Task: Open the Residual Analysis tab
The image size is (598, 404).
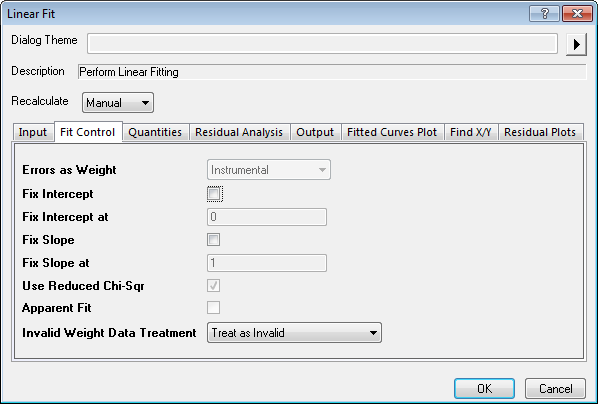Action: (x=239, y=132)
